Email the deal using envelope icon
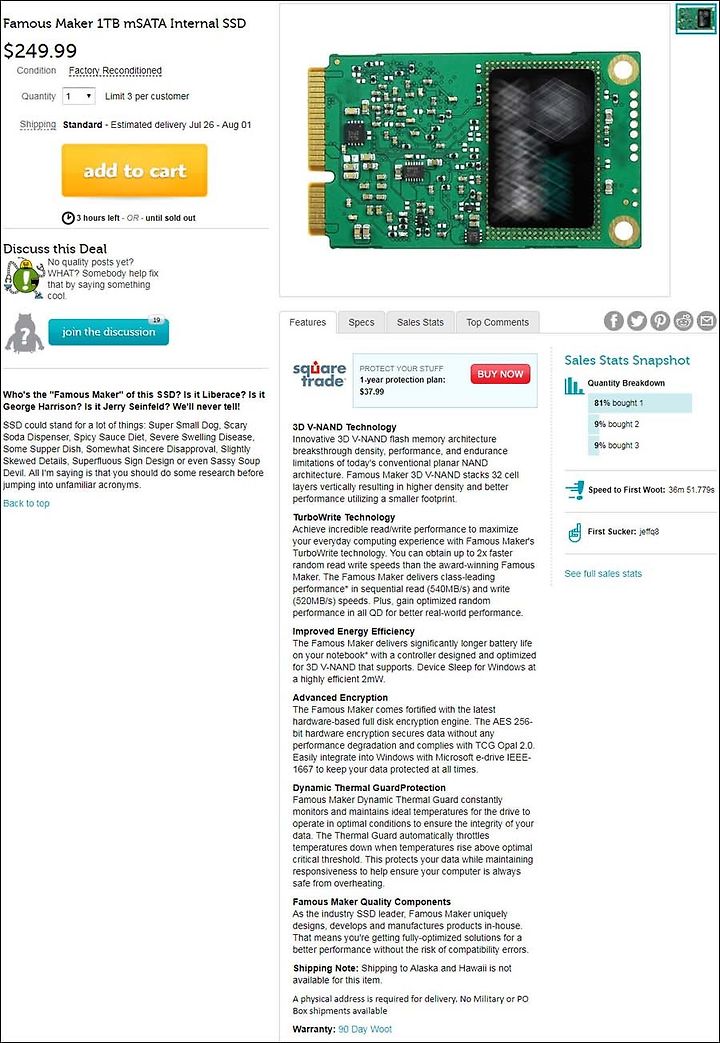Viewport: 720px width, 1043px height. coord(707,321)
